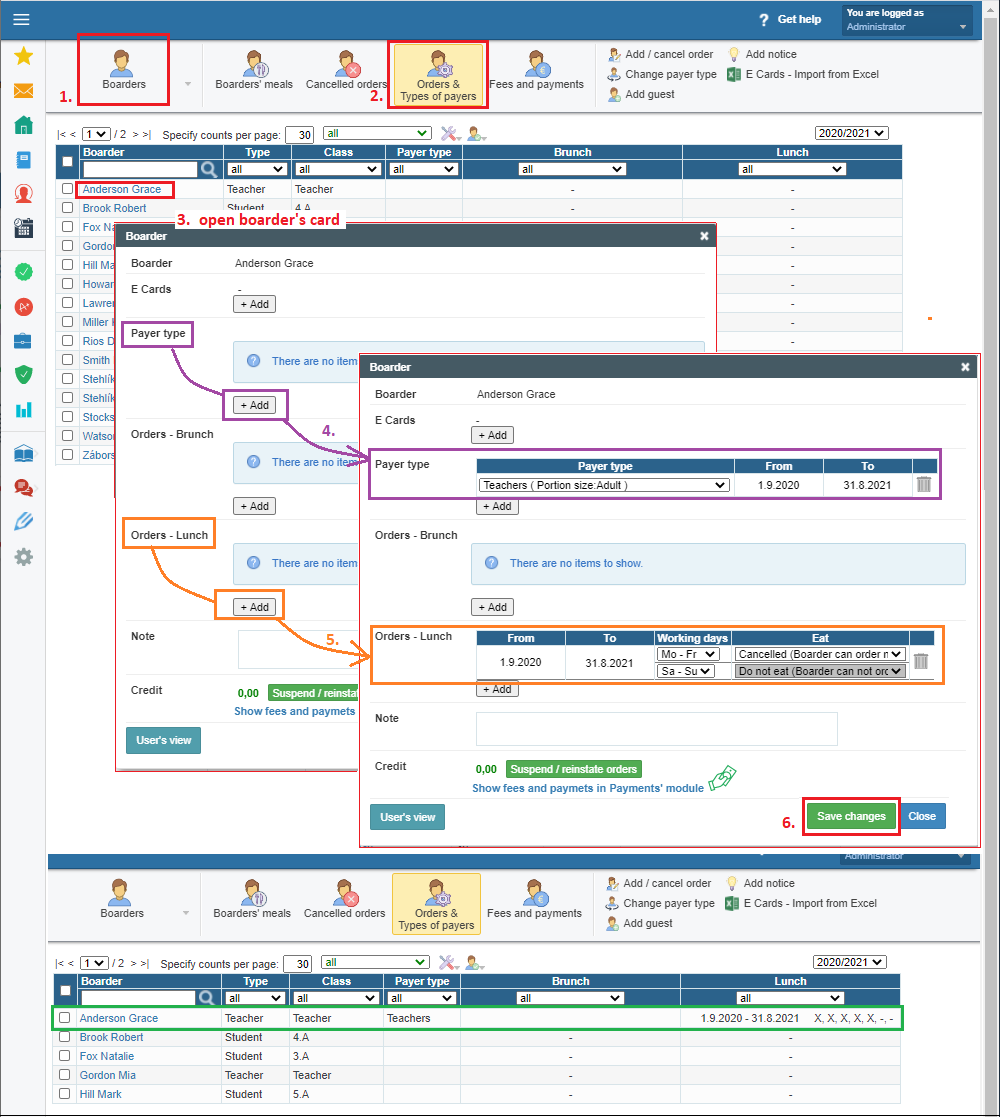Check the 'Howar…' row checkbox
1000x1117 pixels.
[67, 284]
